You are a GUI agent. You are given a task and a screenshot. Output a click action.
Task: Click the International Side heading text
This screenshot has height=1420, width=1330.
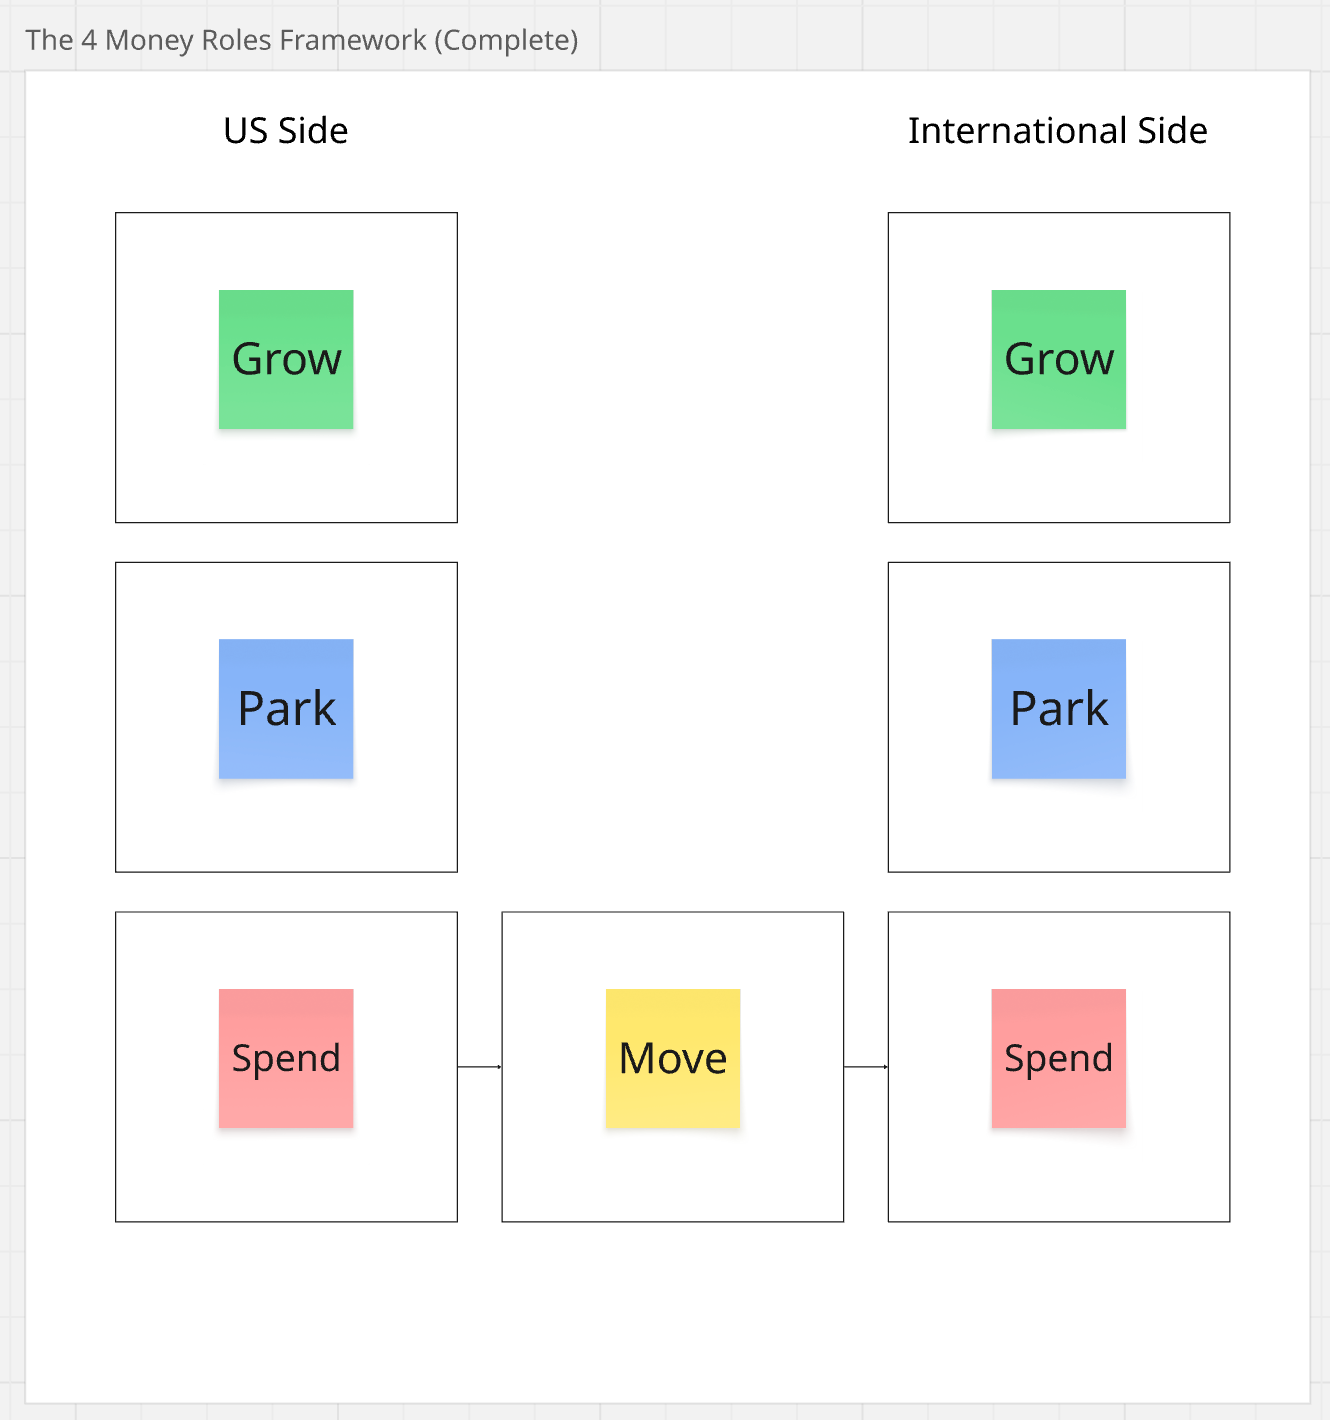point(1058,131)
